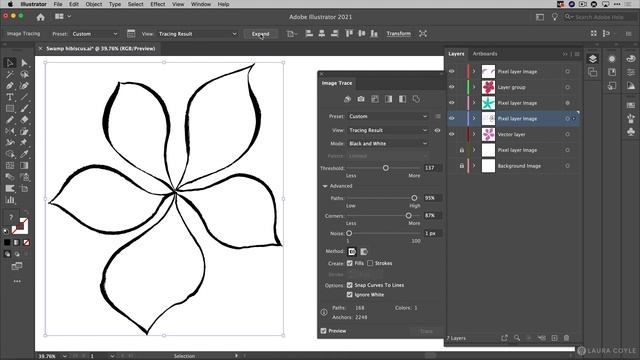Choose the Column Graph tool
The height and width of the screenshot is (360, 640).
click(10, 200)
